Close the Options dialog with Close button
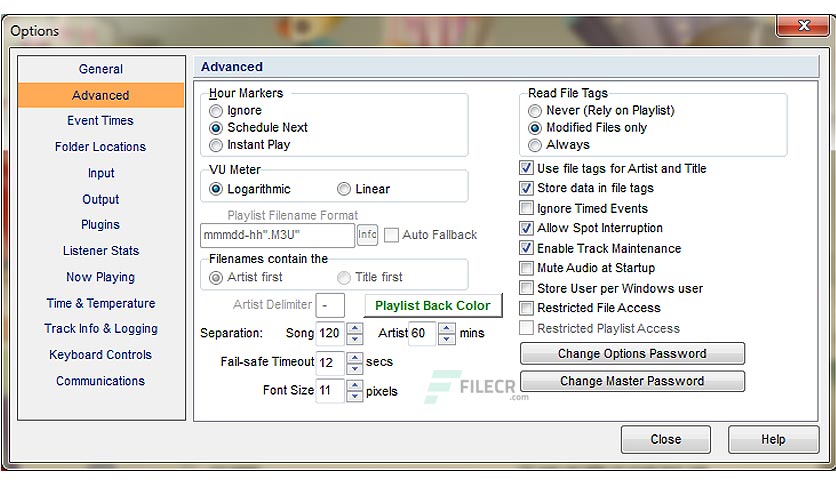 click(665, 439)
